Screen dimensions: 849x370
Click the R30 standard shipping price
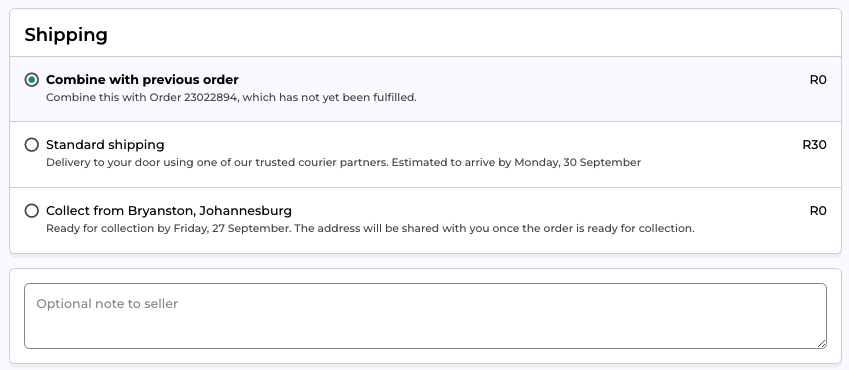814,145
